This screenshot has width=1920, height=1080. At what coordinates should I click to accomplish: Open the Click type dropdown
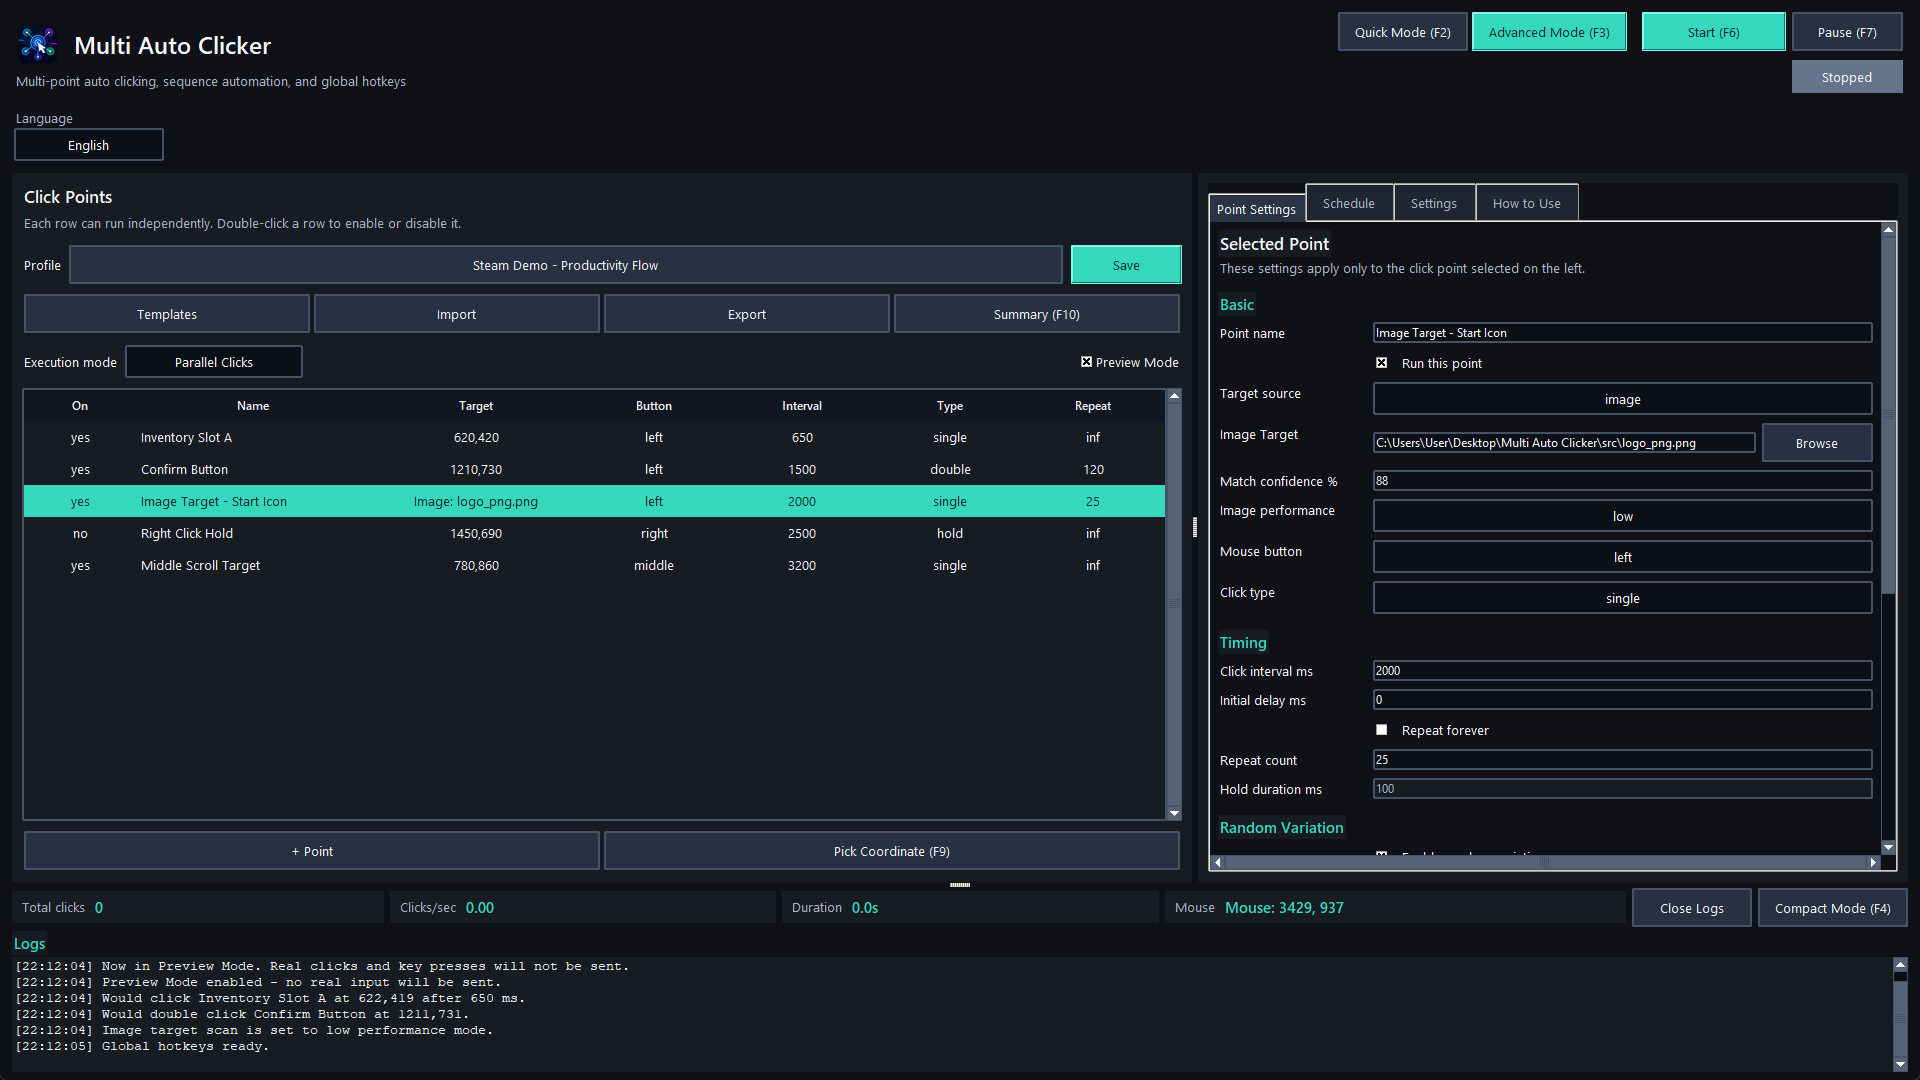click(x=1622, y=598)
